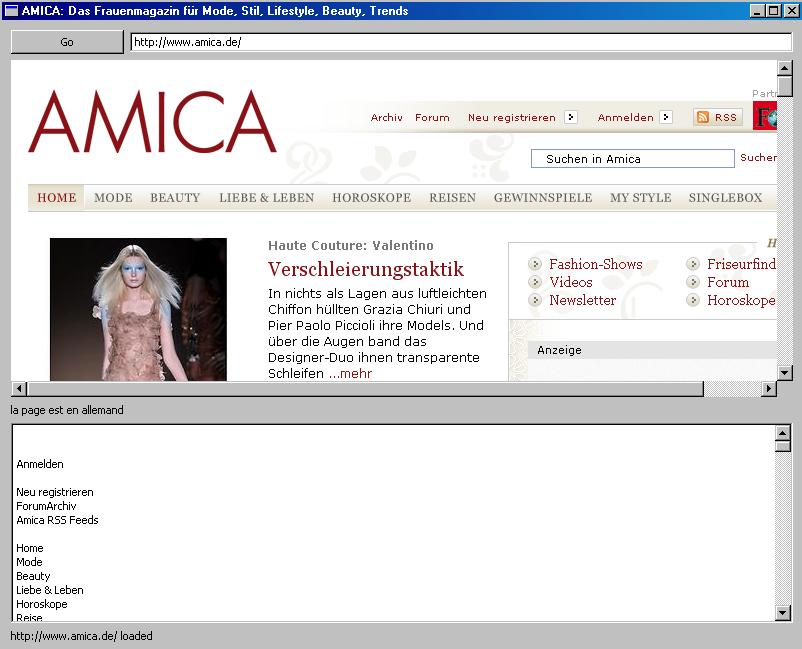Click 'ForumArchiv' text in lower pane
Viewport: 802px width, 649px height.
point(46,506)
